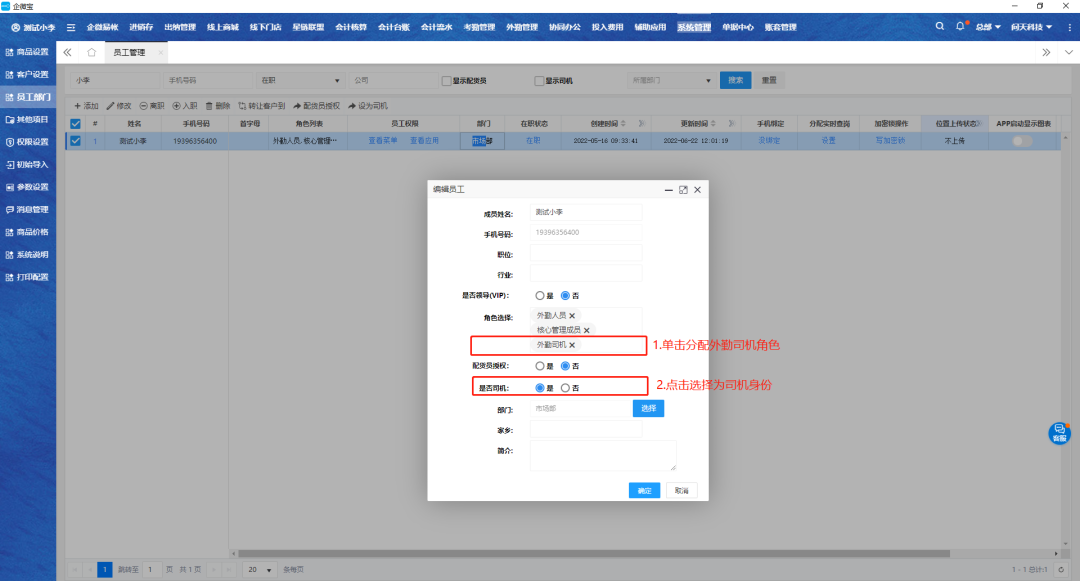Viewport: 1080px width, 581px height.
Task: Select 是 for 是否司机
Action: [x=541, y=388]
